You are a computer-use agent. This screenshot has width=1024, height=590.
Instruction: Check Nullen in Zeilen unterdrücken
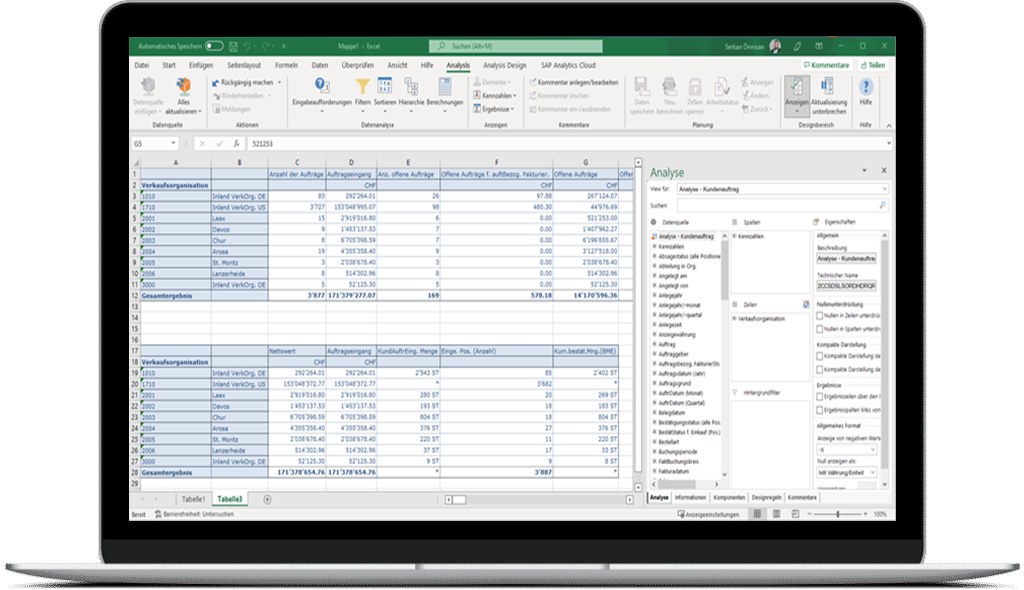coord(820,316)
